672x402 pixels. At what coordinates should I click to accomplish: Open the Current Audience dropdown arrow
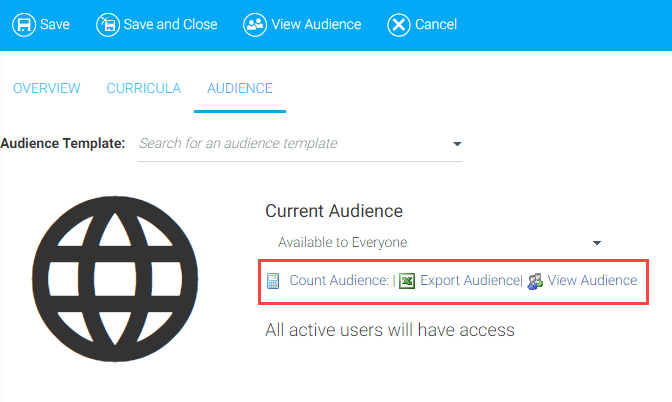coord(597,243)
